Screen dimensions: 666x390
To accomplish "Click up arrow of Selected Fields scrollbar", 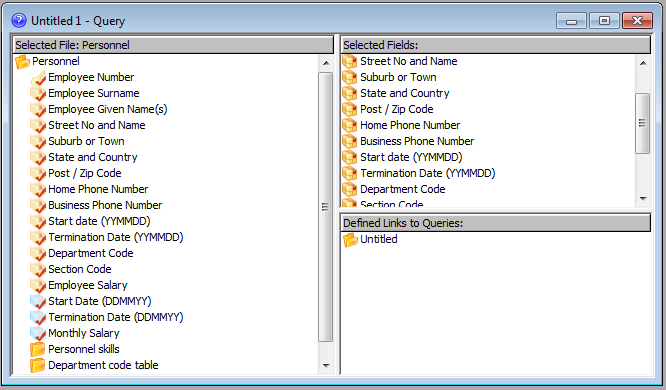I will (643, 63).
